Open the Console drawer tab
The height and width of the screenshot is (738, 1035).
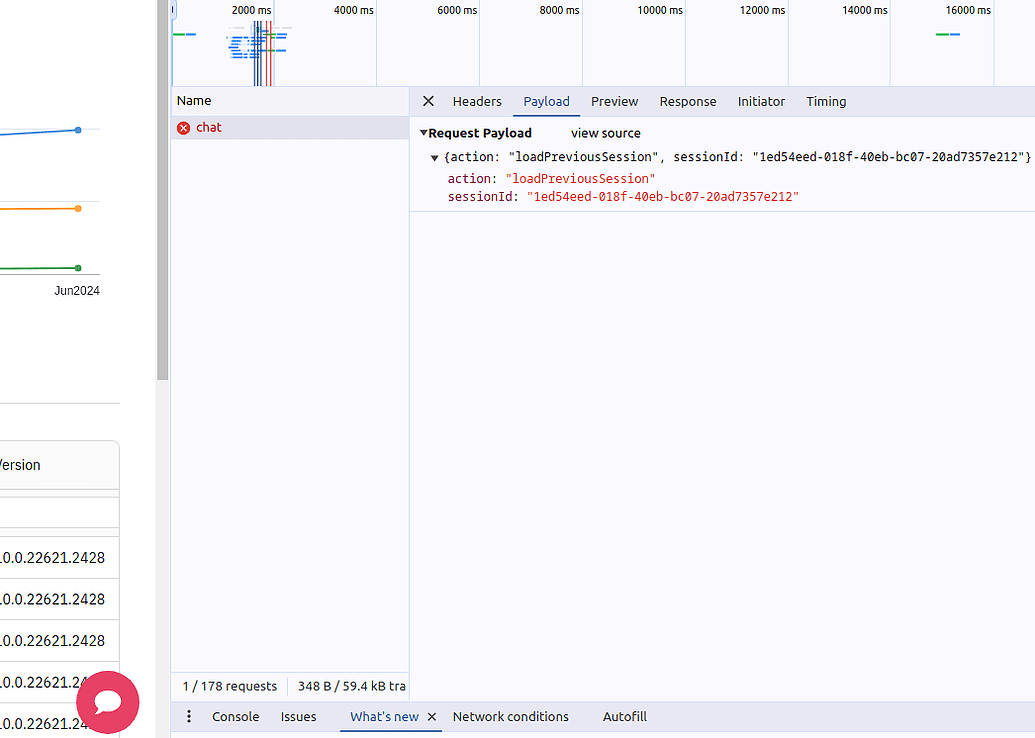pyautogui.click(x=235, y=716)
